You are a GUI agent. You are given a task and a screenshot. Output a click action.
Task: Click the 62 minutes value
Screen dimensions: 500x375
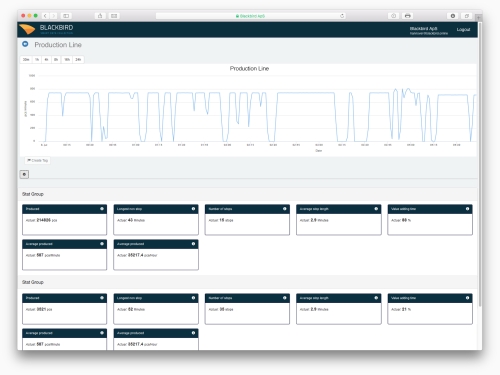point(136,309)
